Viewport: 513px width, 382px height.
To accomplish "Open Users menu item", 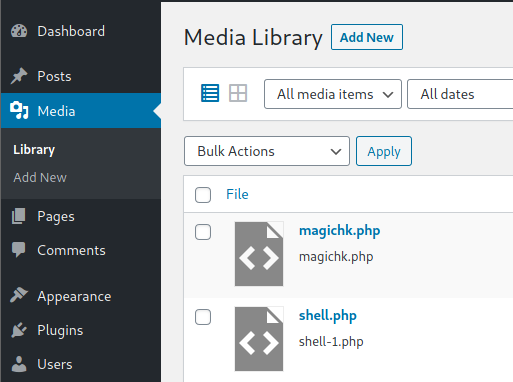I will click(x=81, y=364).
